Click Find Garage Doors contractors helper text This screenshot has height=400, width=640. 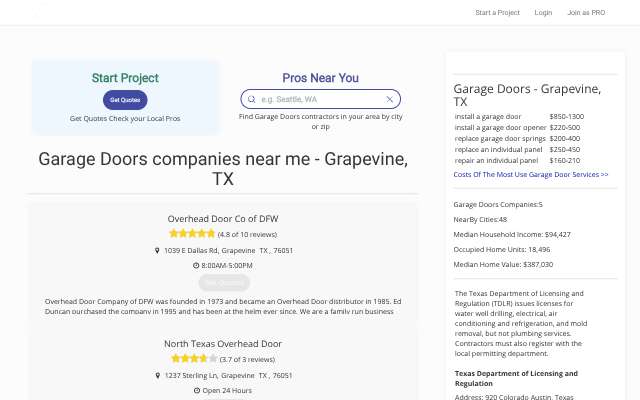tap(320, 121)
